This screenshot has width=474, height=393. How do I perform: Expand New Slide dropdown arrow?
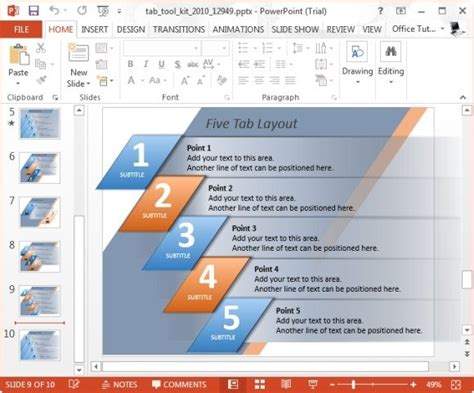coord(89,83)
